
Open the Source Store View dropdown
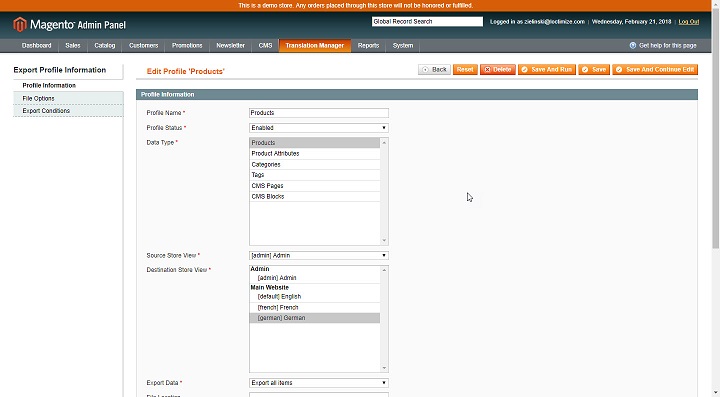tap(319, 255)
